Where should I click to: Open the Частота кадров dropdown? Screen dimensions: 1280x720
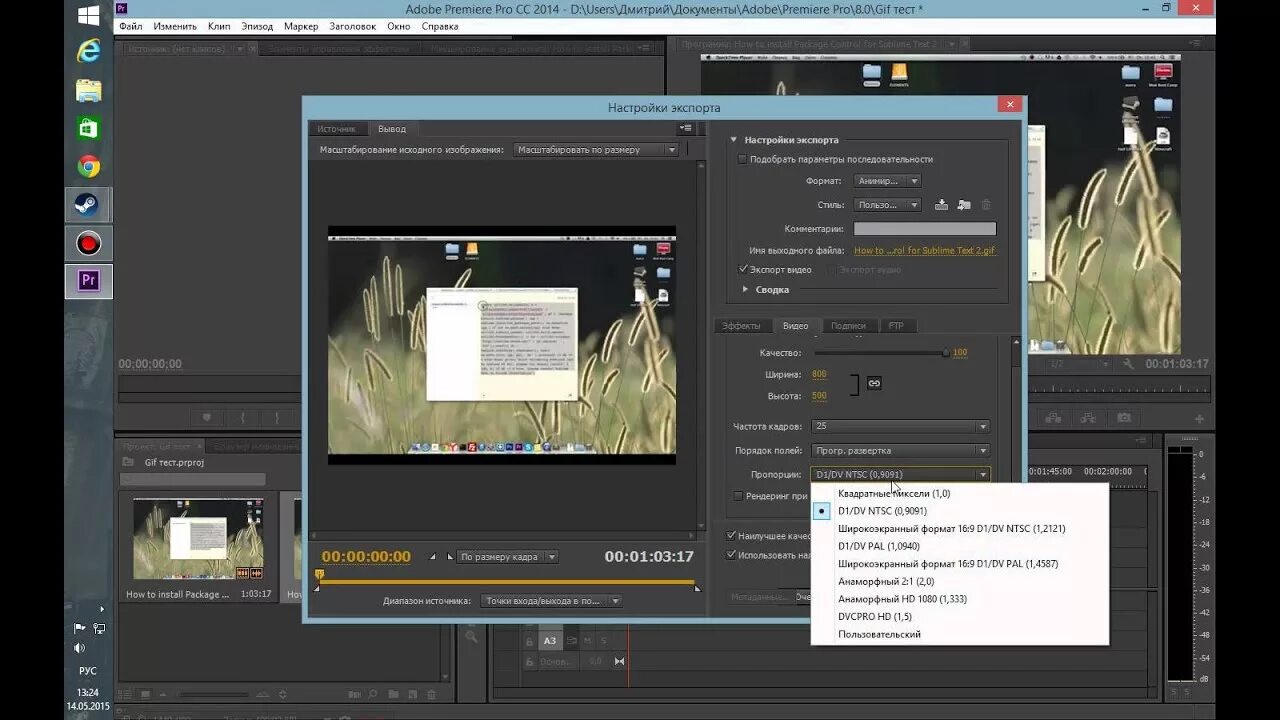(x=900, y=426)
